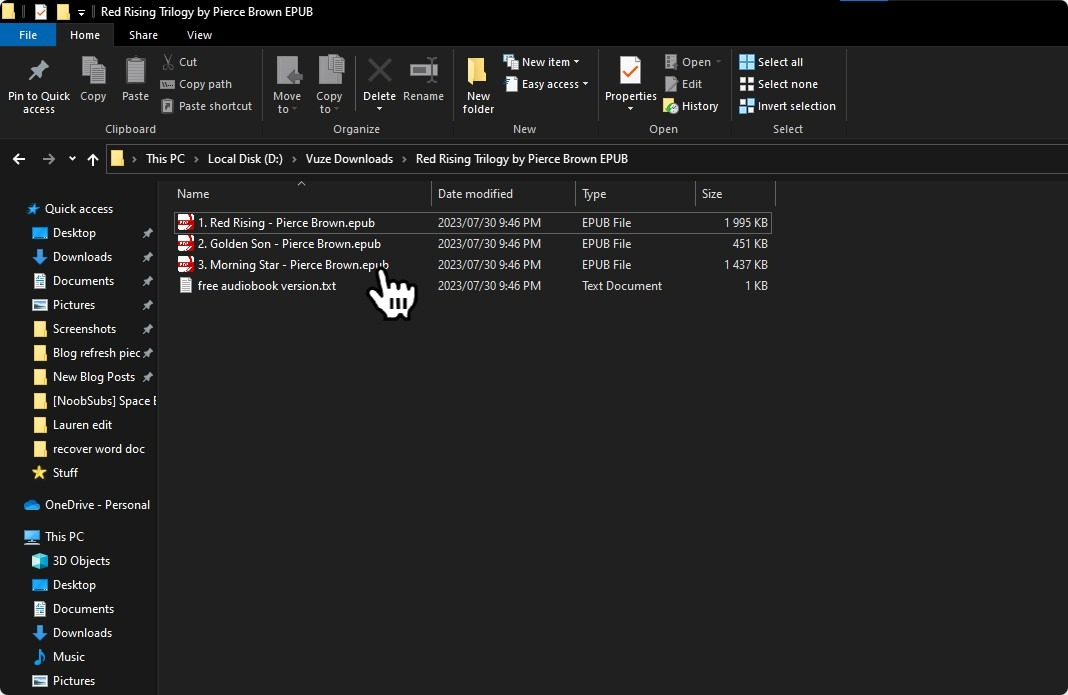Create a New folder
1068x695 pixels.
click(x=478, y=84)
